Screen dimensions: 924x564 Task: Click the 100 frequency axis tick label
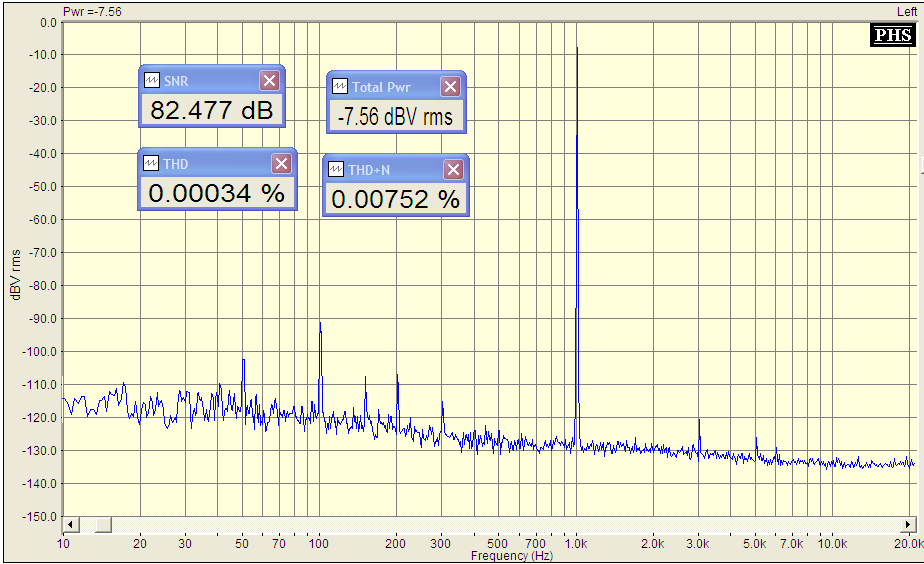[x=319, y=543]
